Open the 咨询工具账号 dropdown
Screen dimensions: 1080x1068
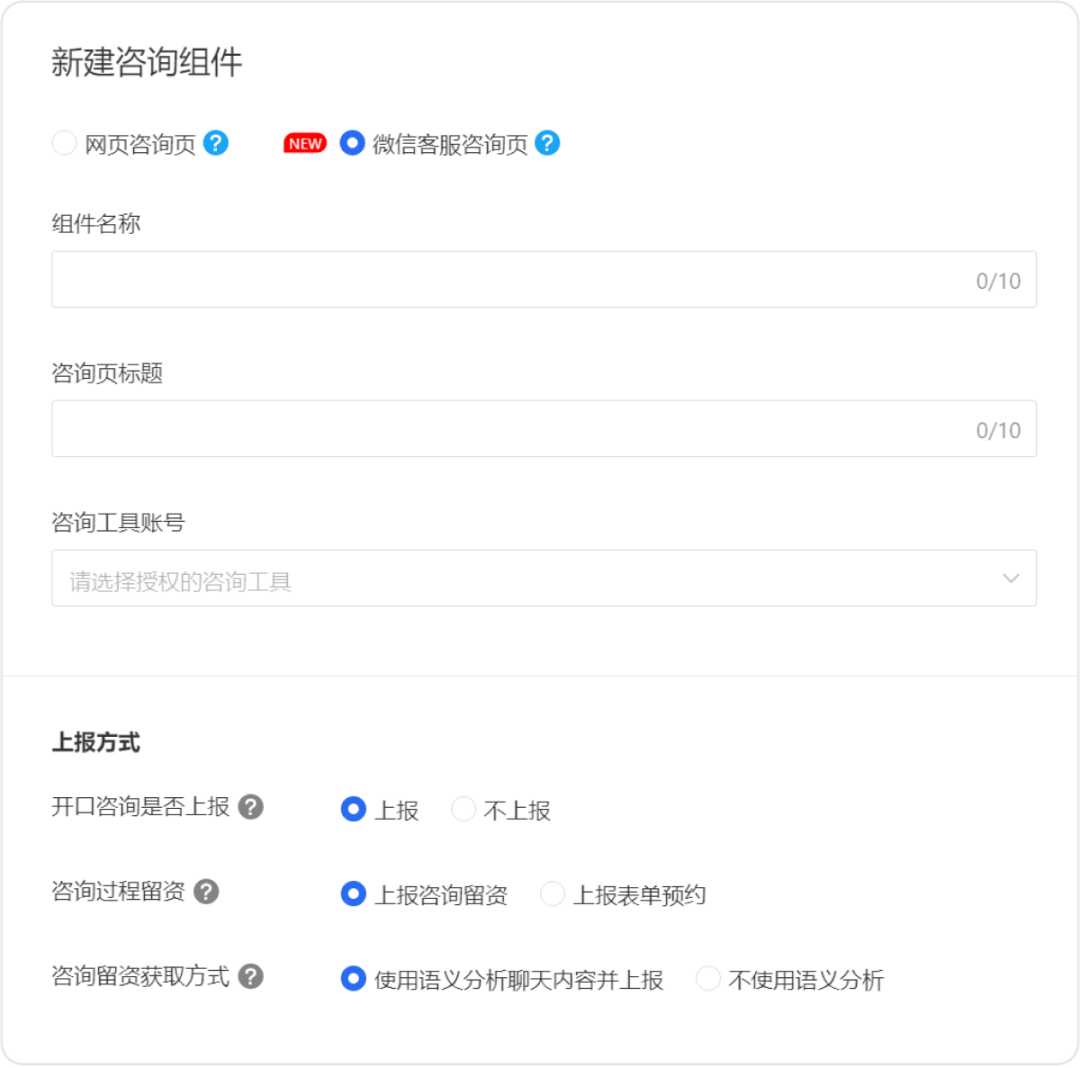pos(543,578)
